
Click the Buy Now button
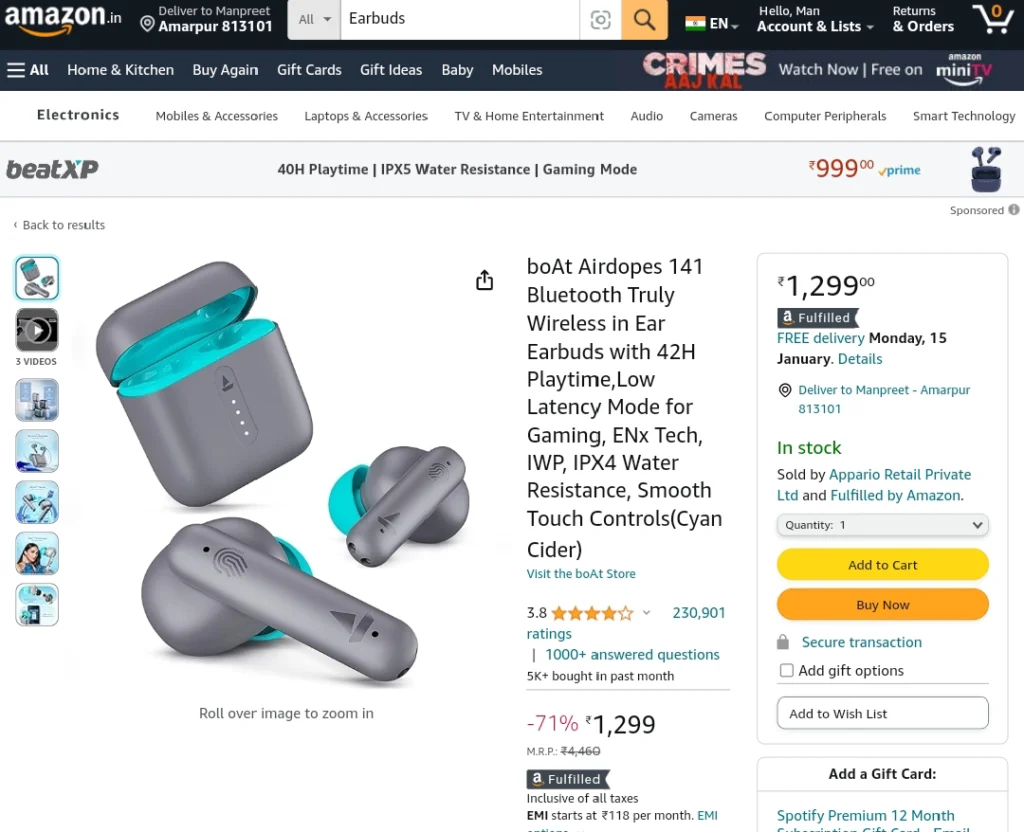point(882,605)
